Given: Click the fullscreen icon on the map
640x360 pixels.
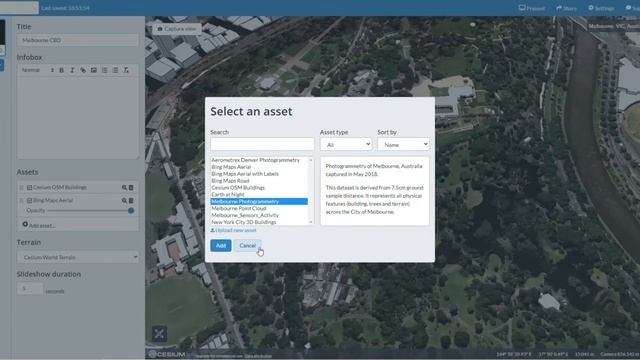Looking at the screenshot, I should 159,334.
